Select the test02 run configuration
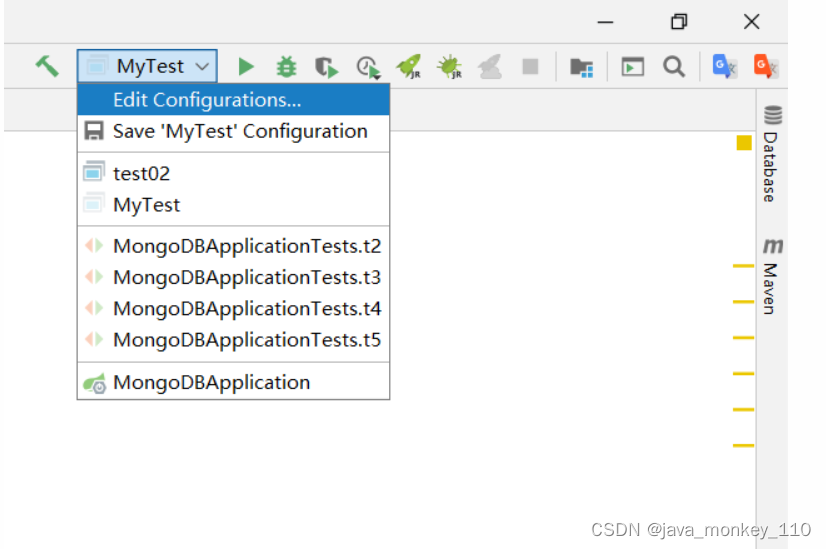826x549 pixels. tap(233, 173)
